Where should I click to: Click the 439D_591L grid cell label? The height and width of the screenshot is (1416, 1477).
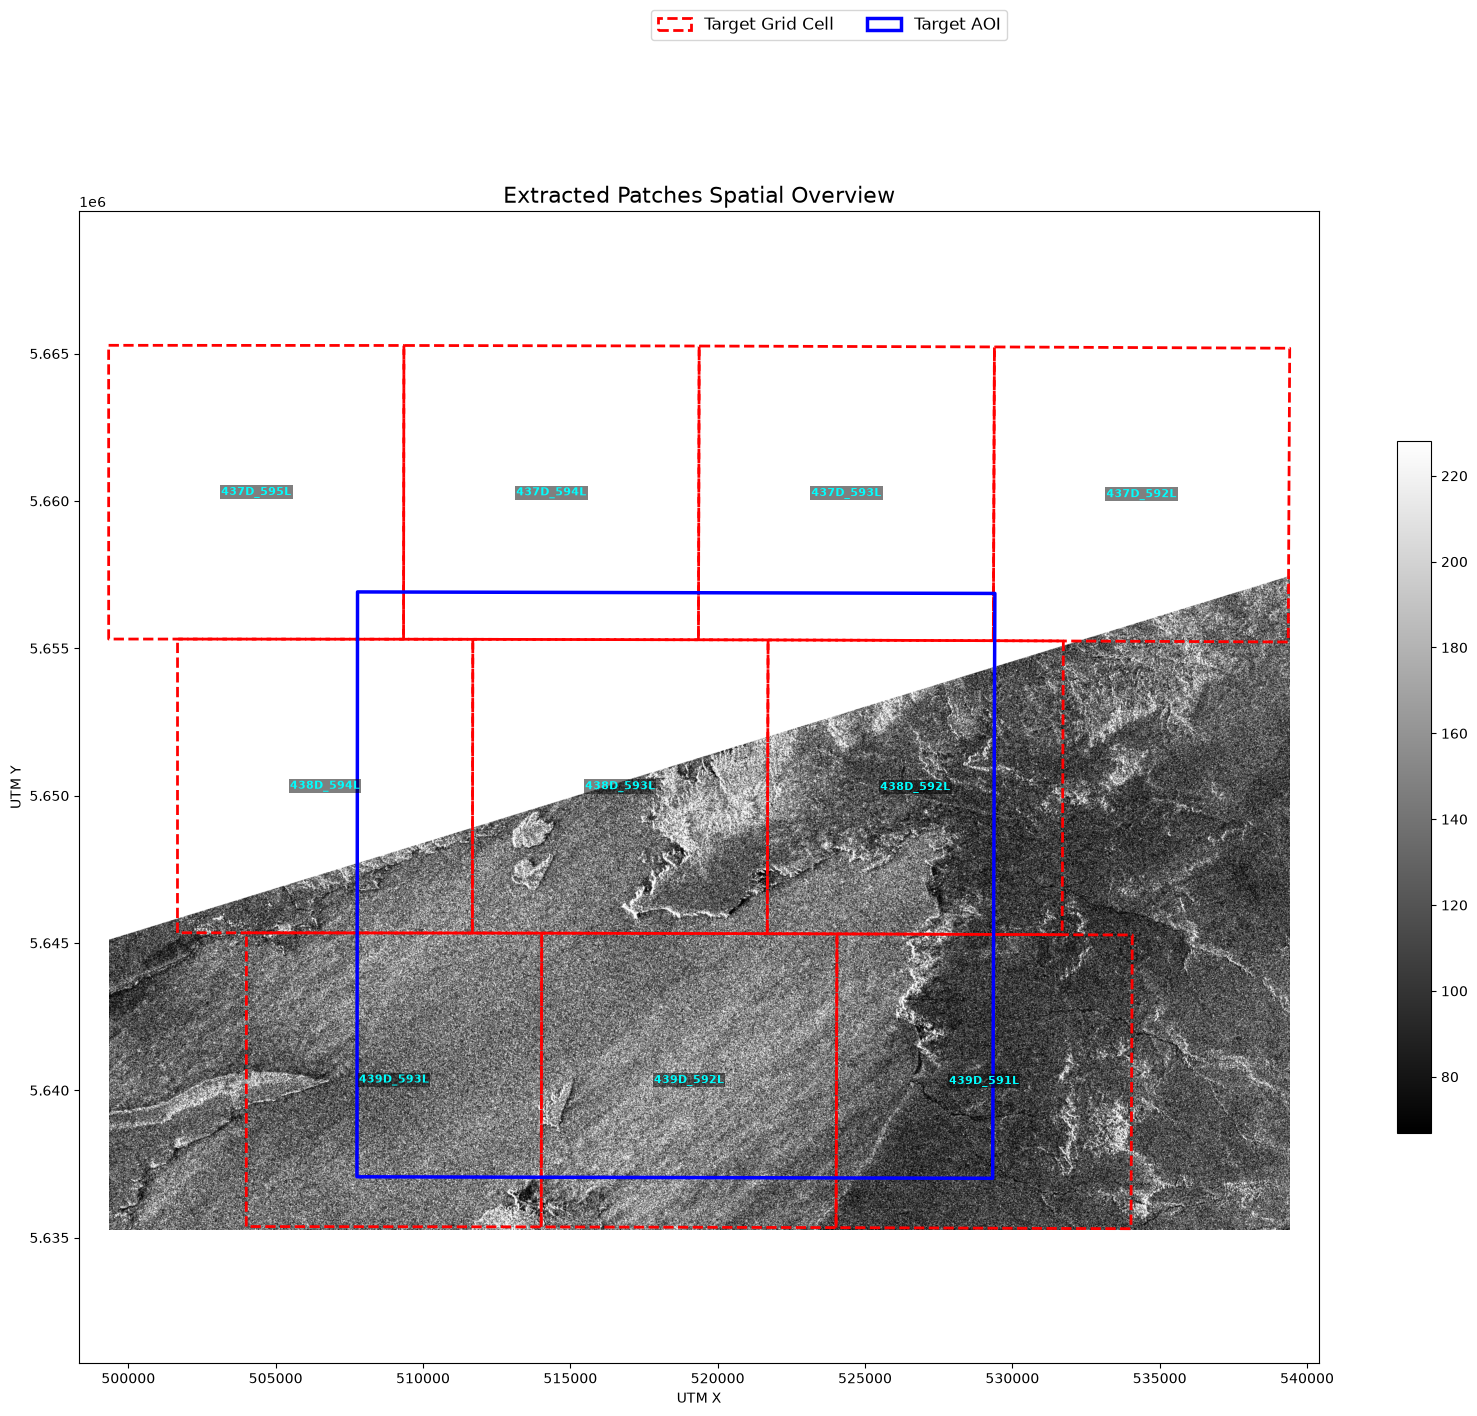(983, 1081)
